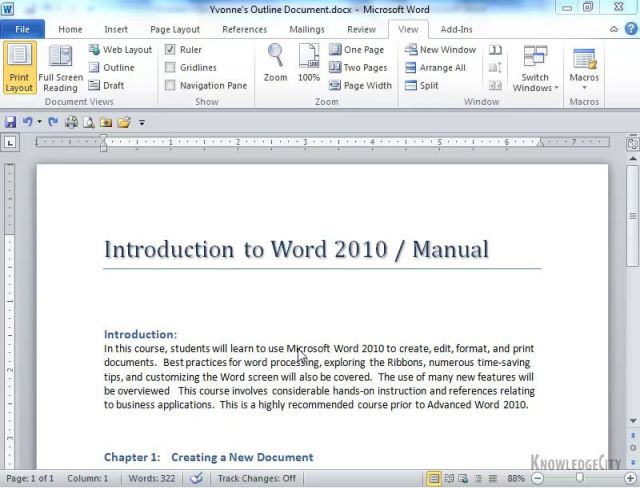
Task: Split the document window
Action: click(421, 86)
